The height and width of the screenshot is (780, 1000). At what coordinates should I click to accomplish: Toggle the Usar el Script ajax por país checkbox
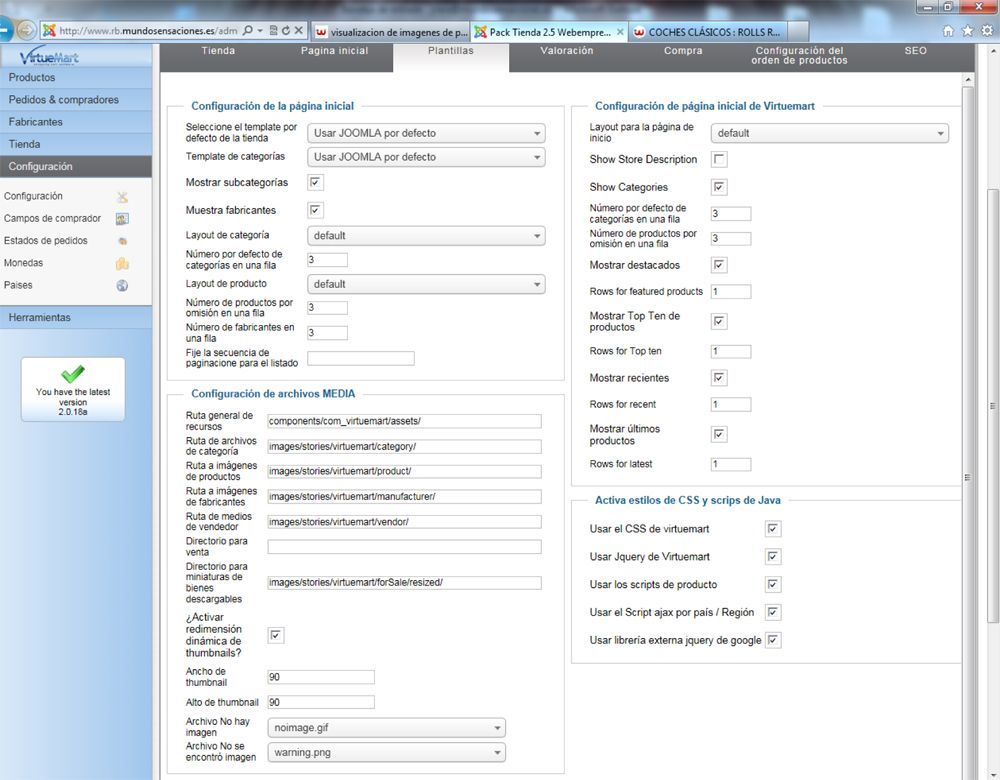773,613
